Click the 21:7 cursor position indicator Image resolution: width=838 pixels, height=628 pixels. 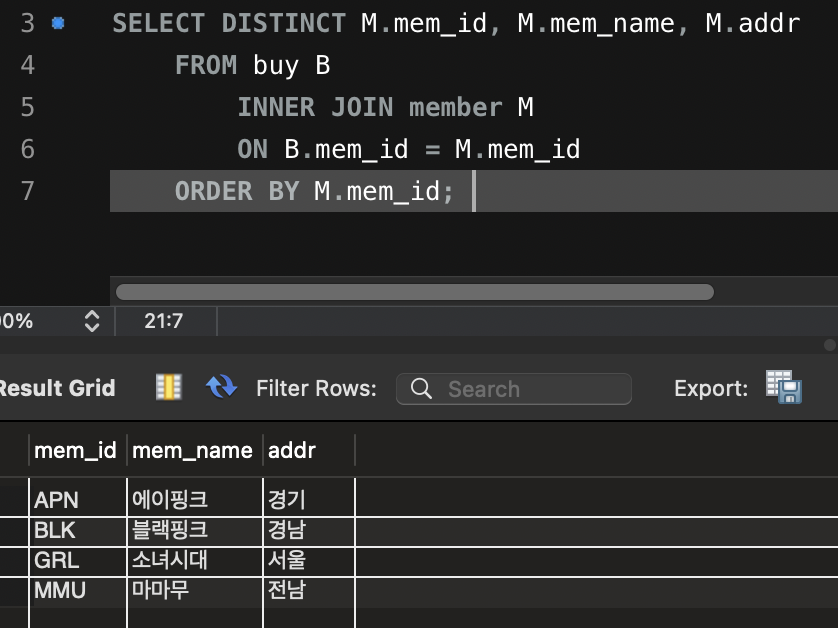[164, 321]
